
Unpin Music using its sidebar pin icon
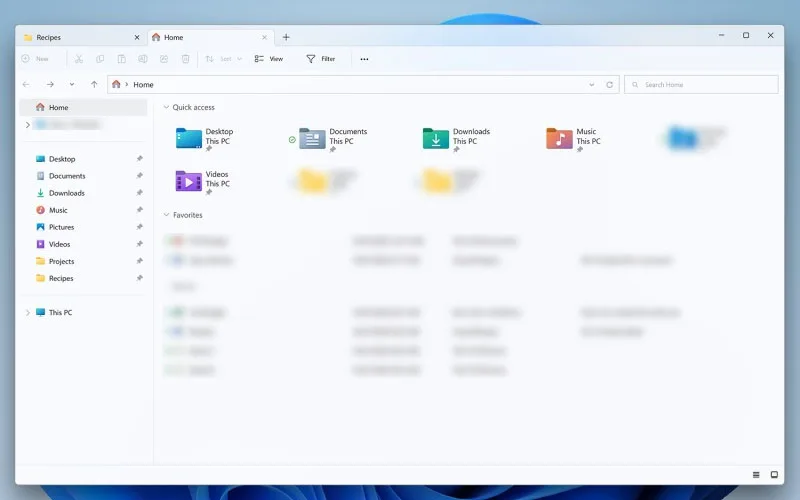coord(139,210)
